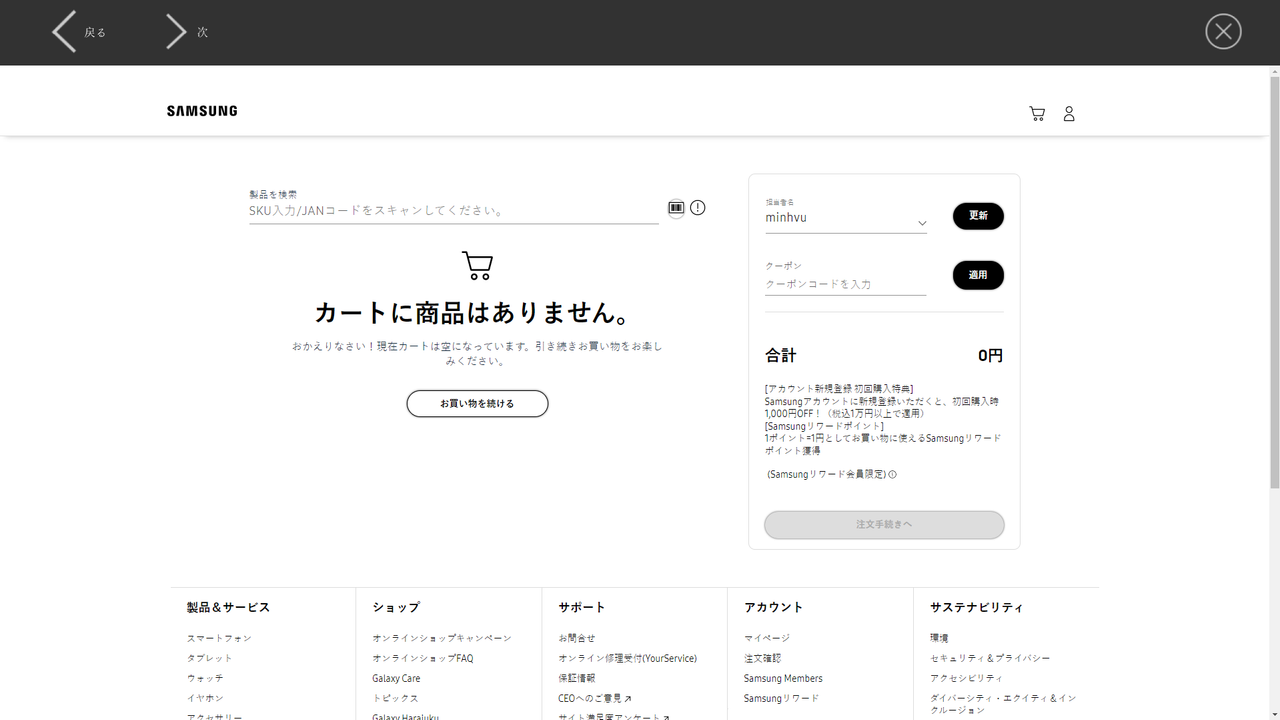Expand the minhvu staff name dropdown

point(846,218)
